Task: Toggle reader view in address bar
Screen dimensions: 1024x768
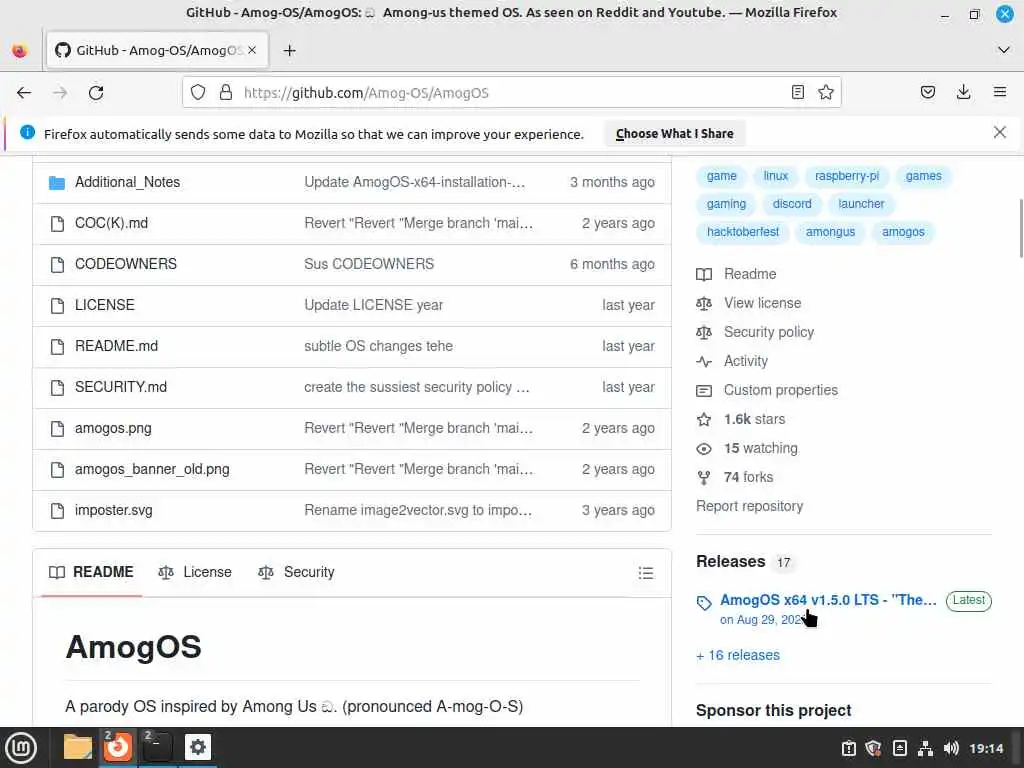Action: 797,92
